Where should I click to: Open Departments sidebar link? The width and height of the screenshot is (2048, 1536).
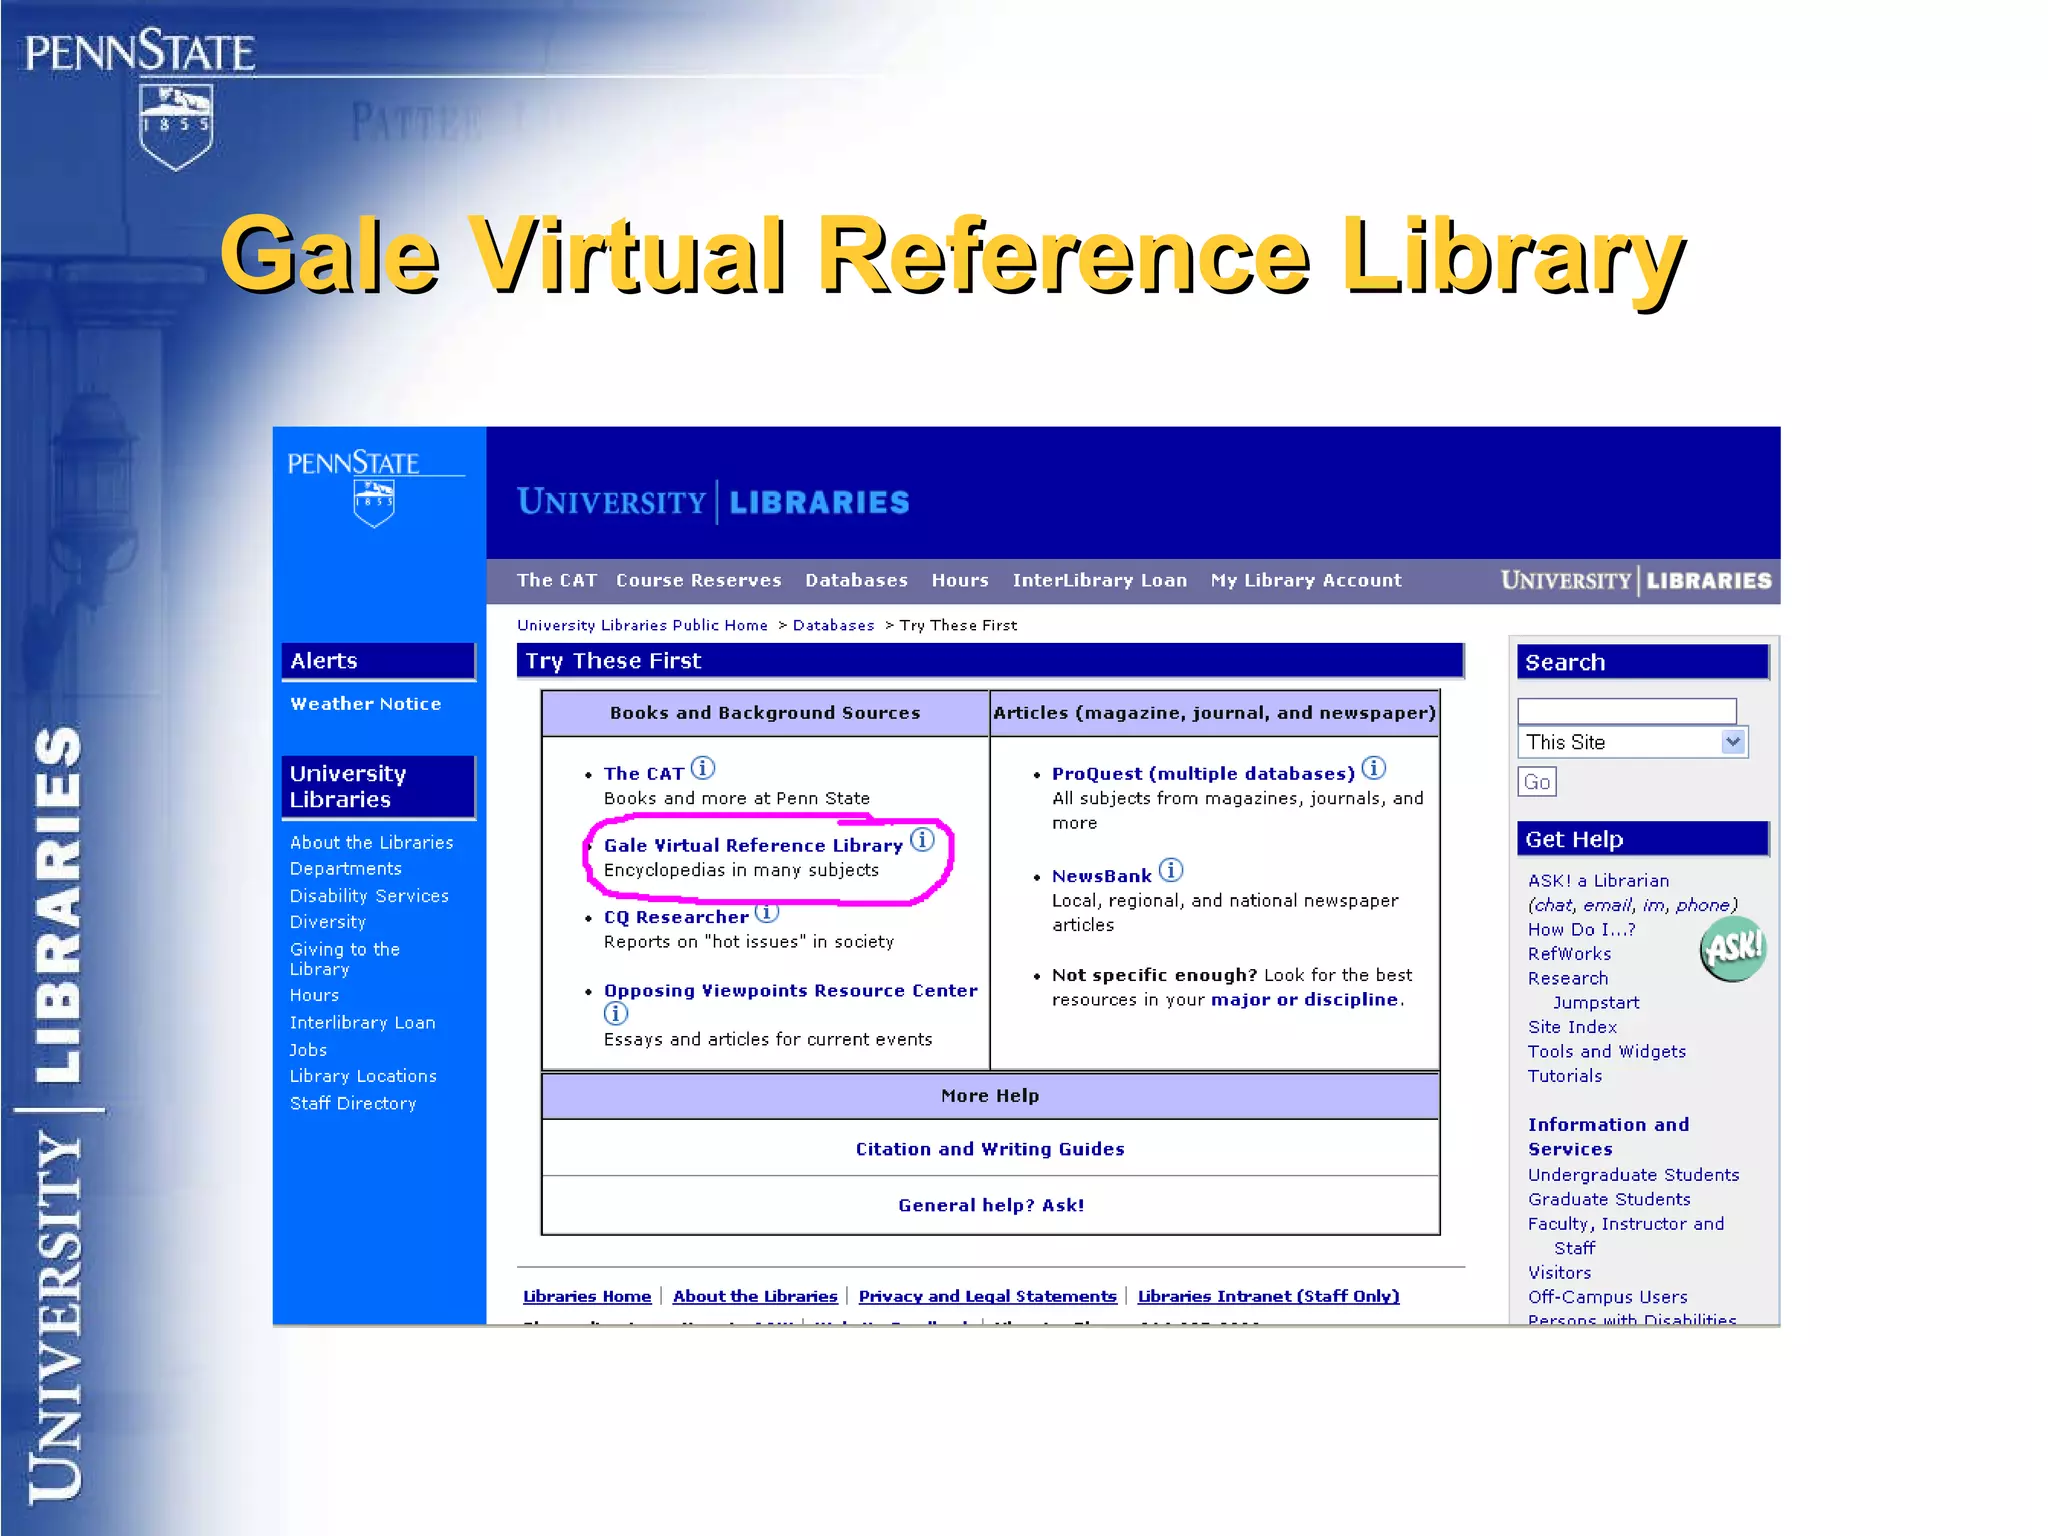point(345,869)
